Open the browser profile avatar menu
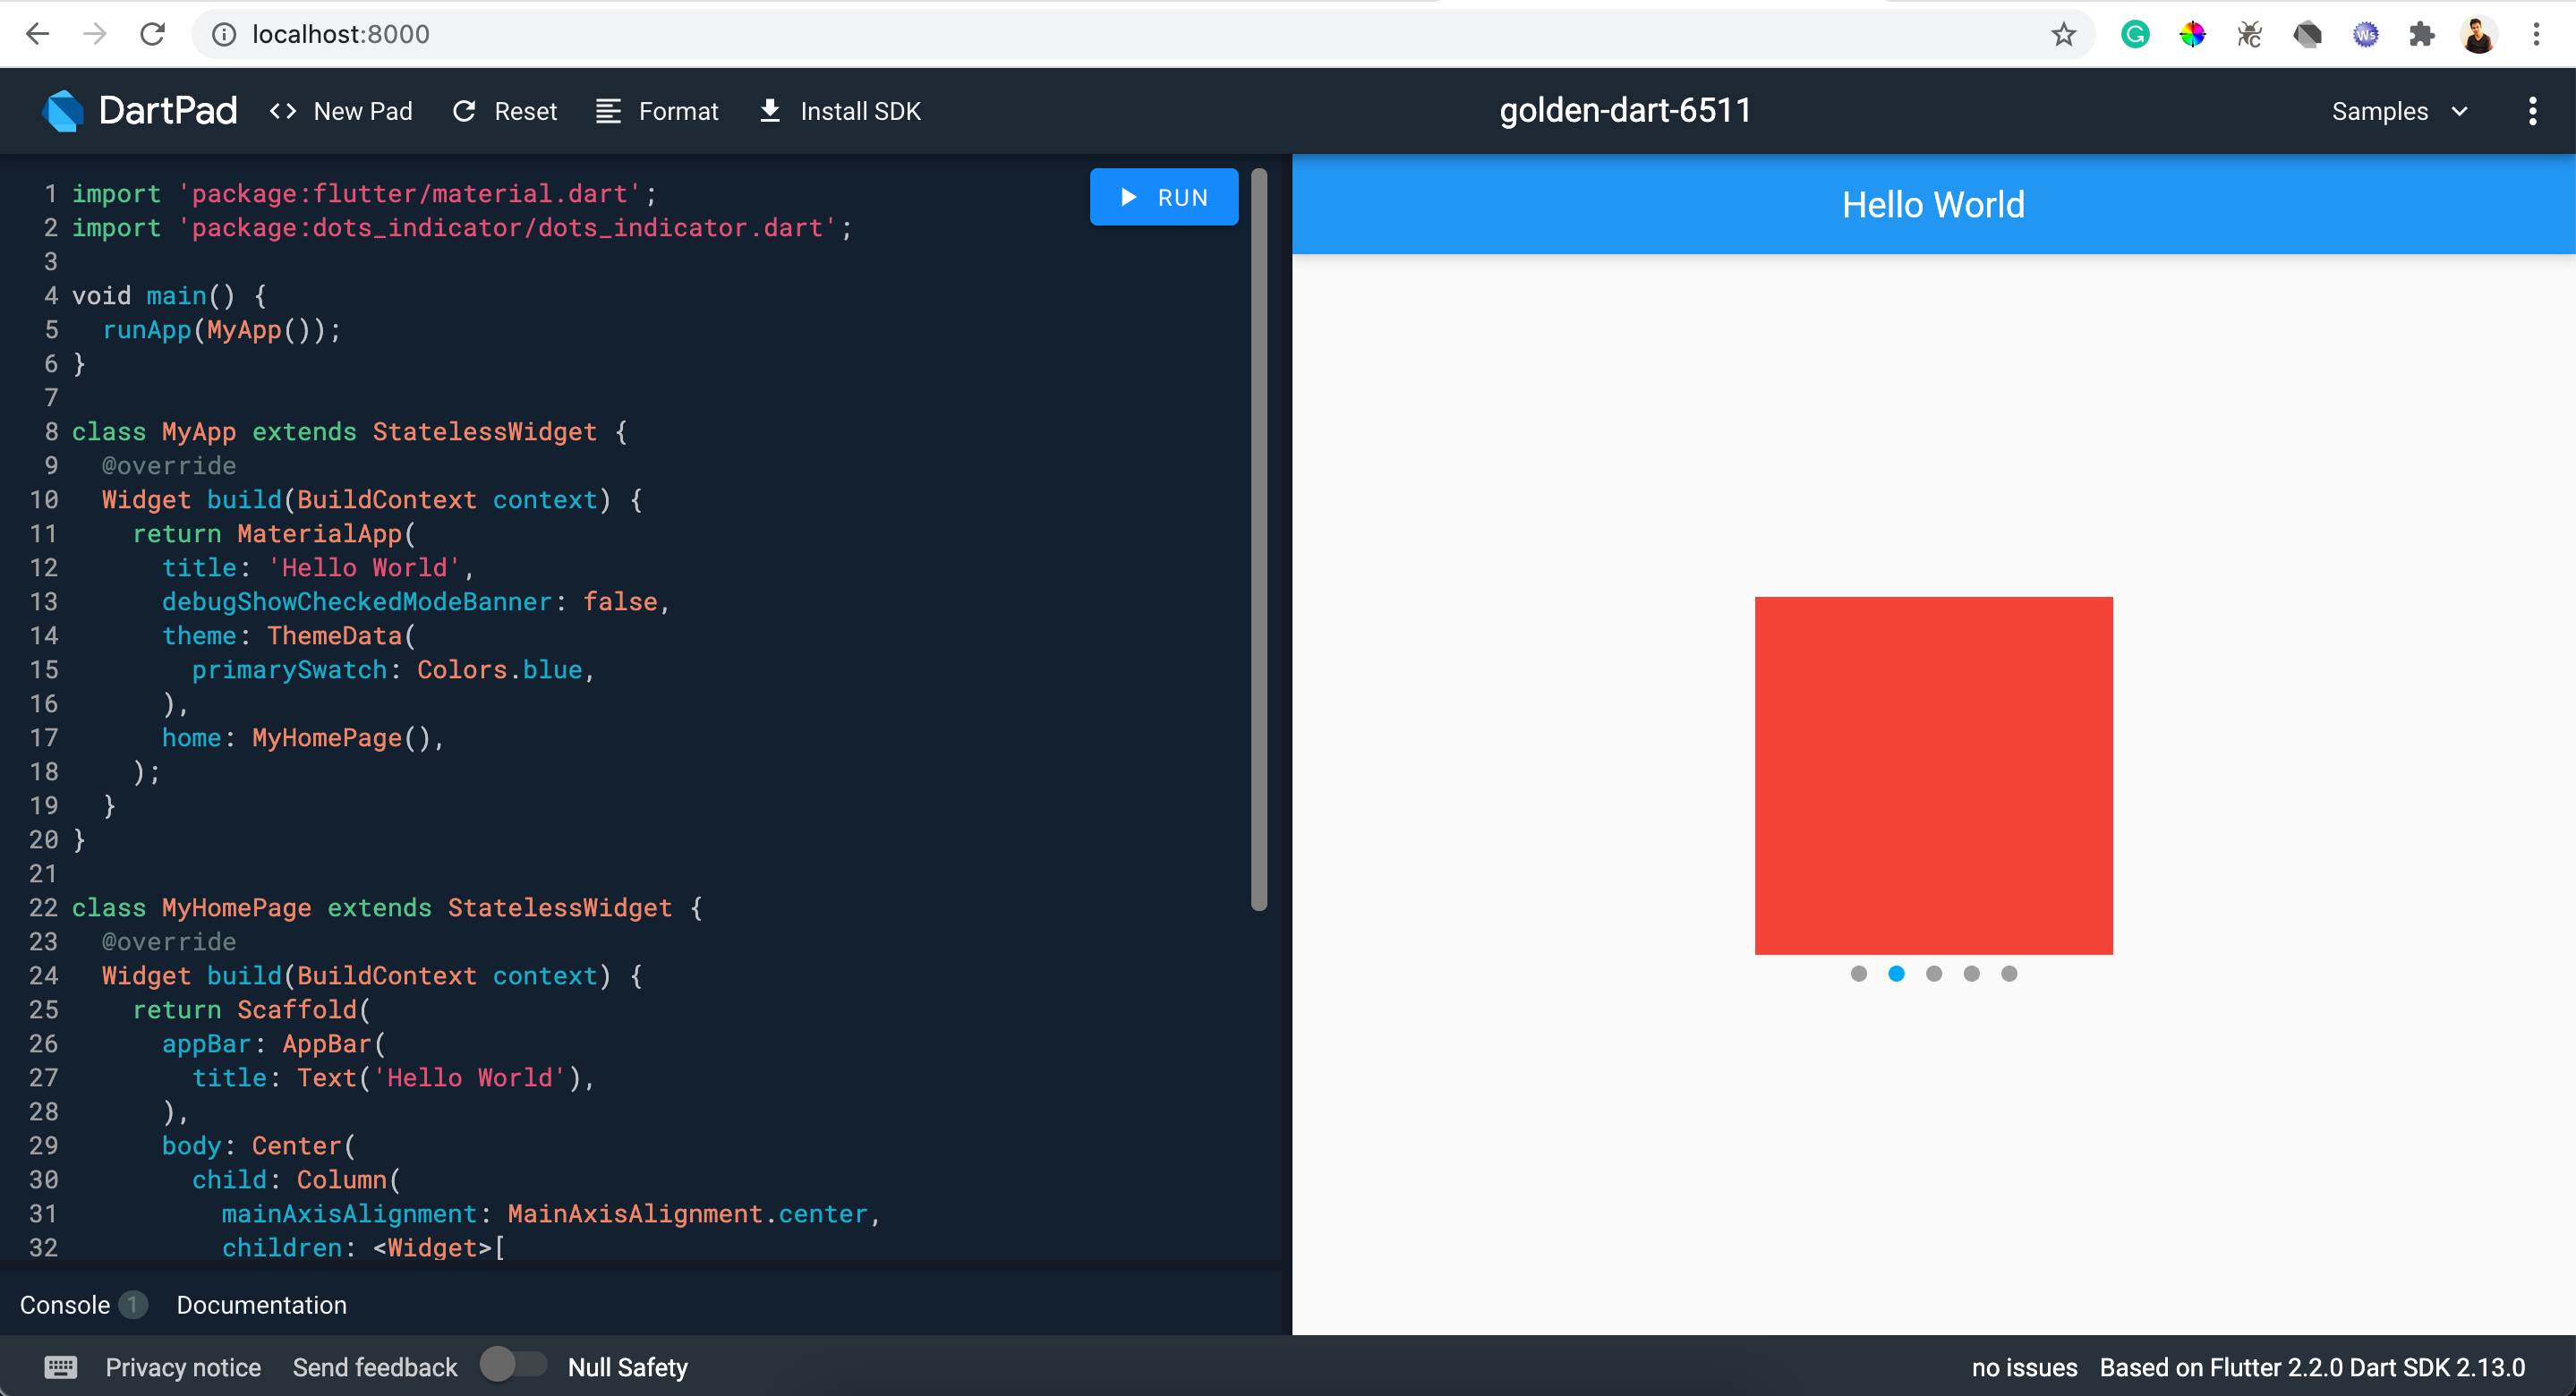Screen dimensions: 2576x1396 pyautogui.click(x=2478, y=34)
